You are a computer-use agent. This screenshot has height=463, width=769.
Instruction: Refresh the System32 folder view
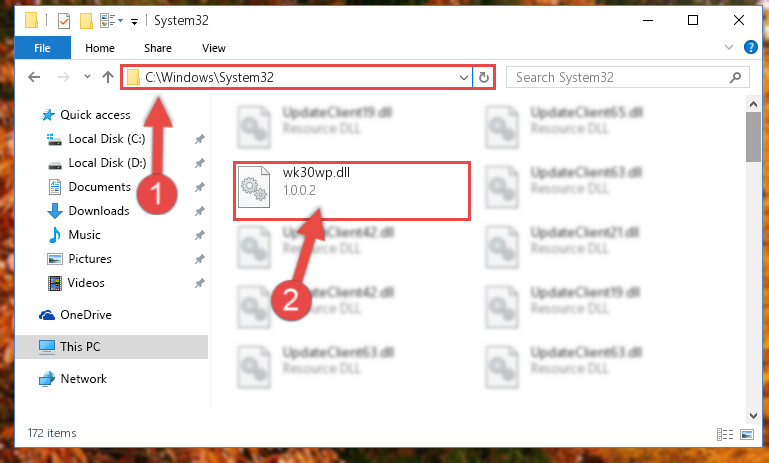484,77
